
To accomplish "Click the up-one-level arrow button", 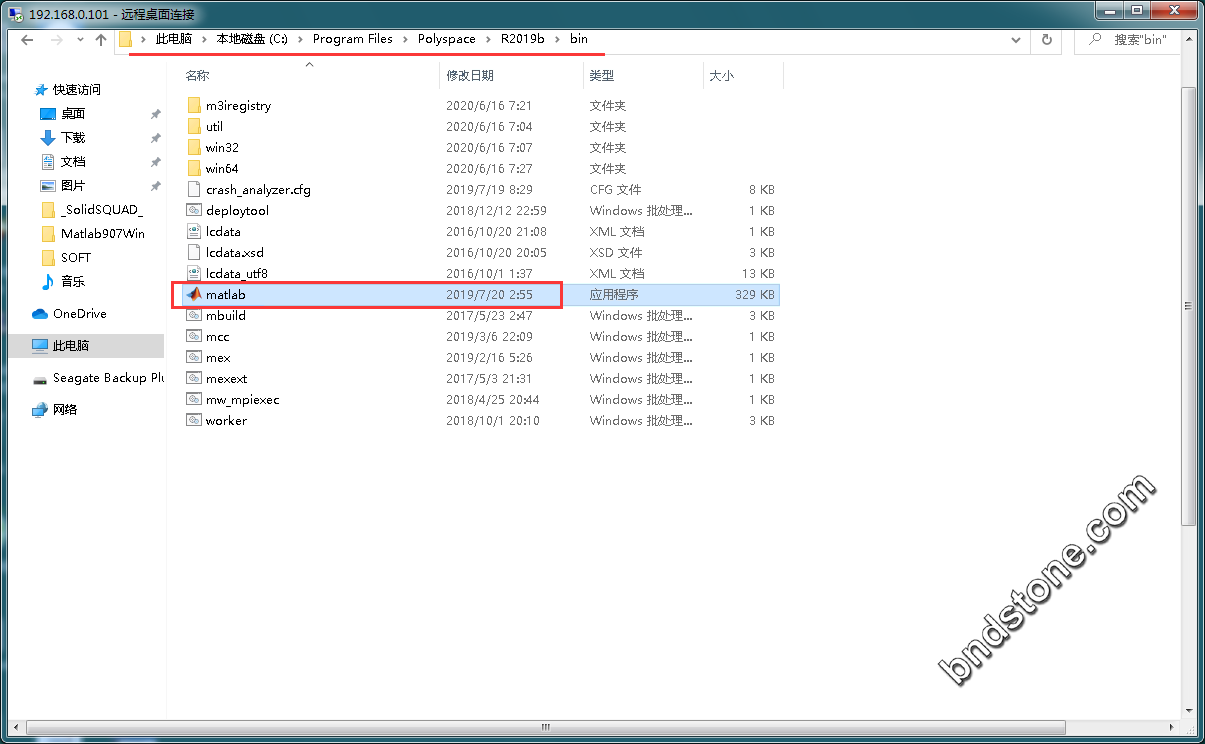I will click(x=101, y=40).
